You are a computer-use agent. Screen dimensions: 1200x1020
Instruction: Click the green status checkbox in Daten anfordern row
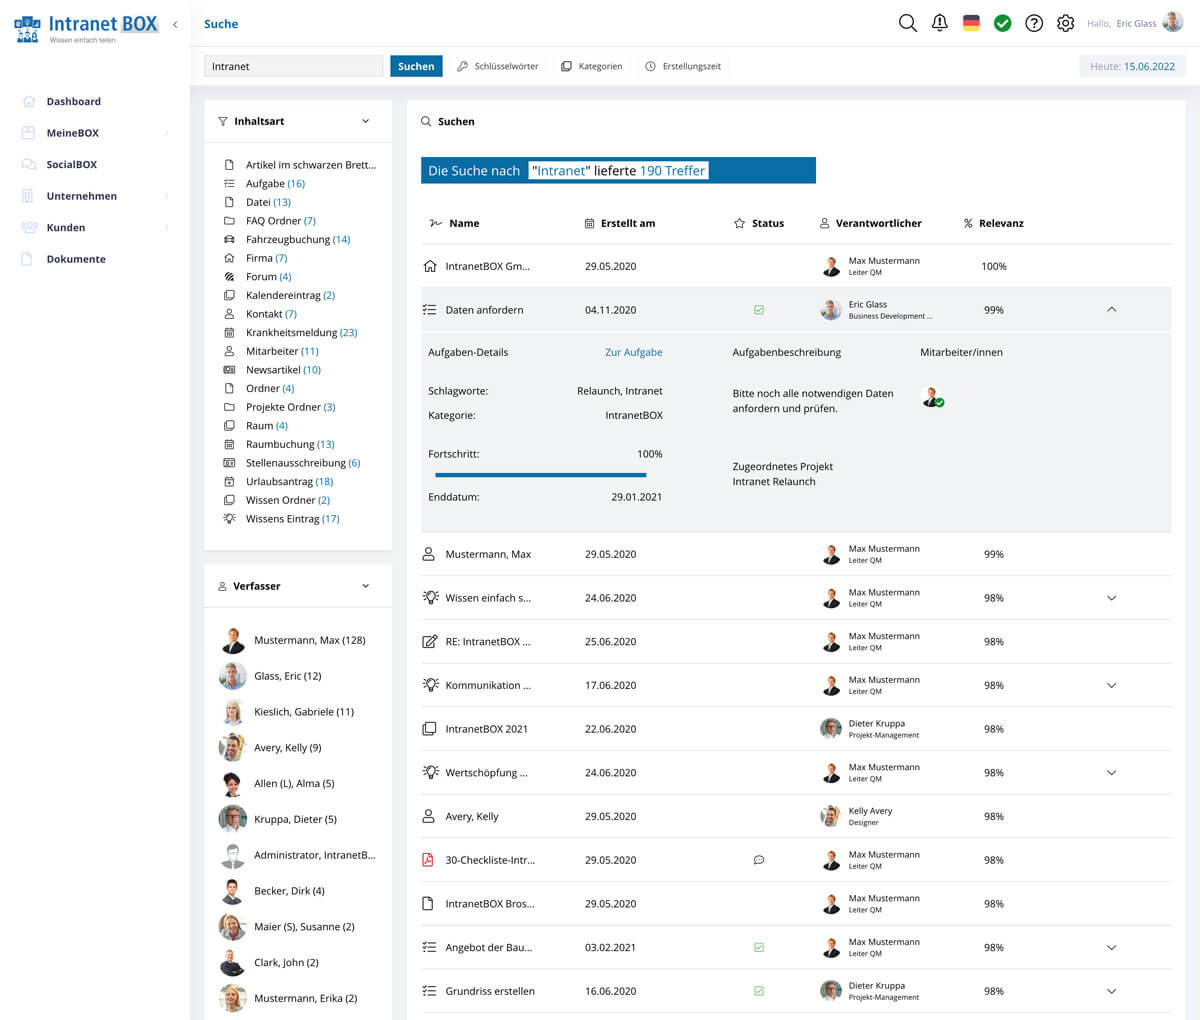759,310
